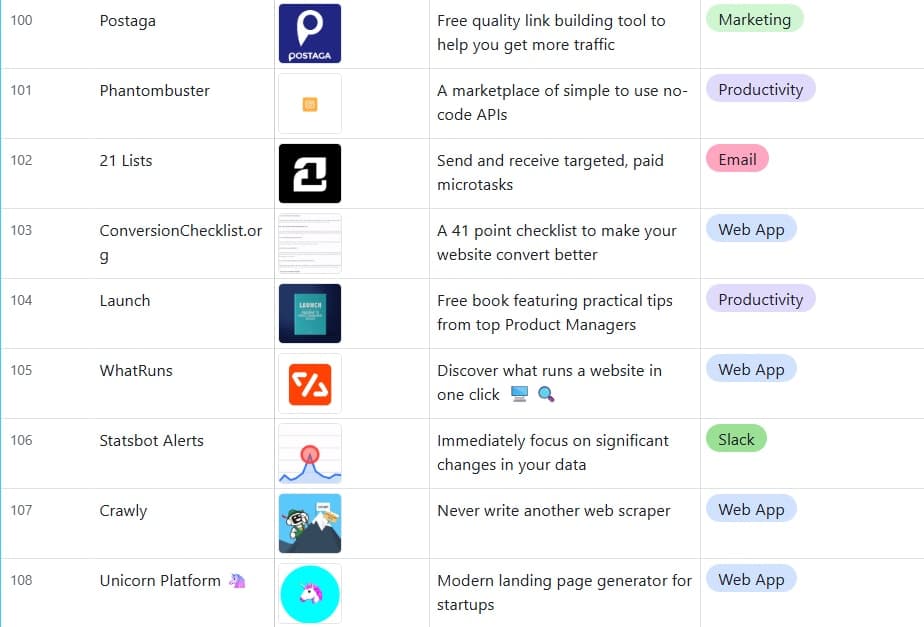Image resolution: width=924 pixels, height=627 pixels.
Task: Open the Statsbot Alerts chart icon
Action: click(310, 452)
